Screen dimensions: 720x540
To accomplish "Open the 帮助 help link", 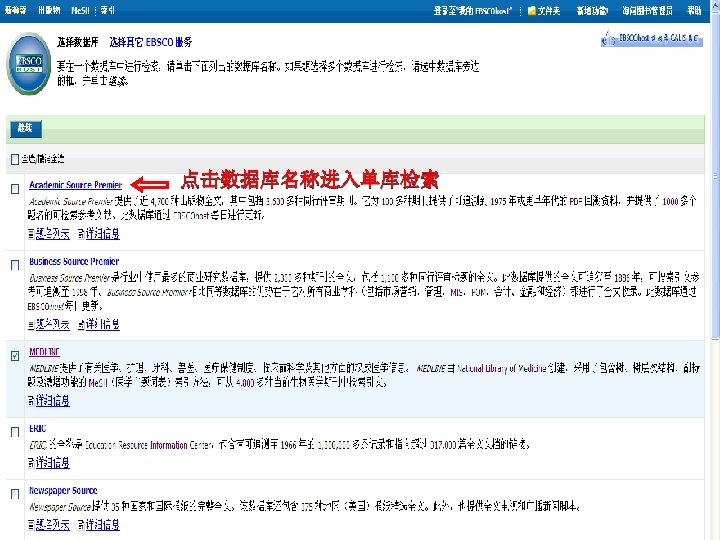I will (x=694, y=11).
